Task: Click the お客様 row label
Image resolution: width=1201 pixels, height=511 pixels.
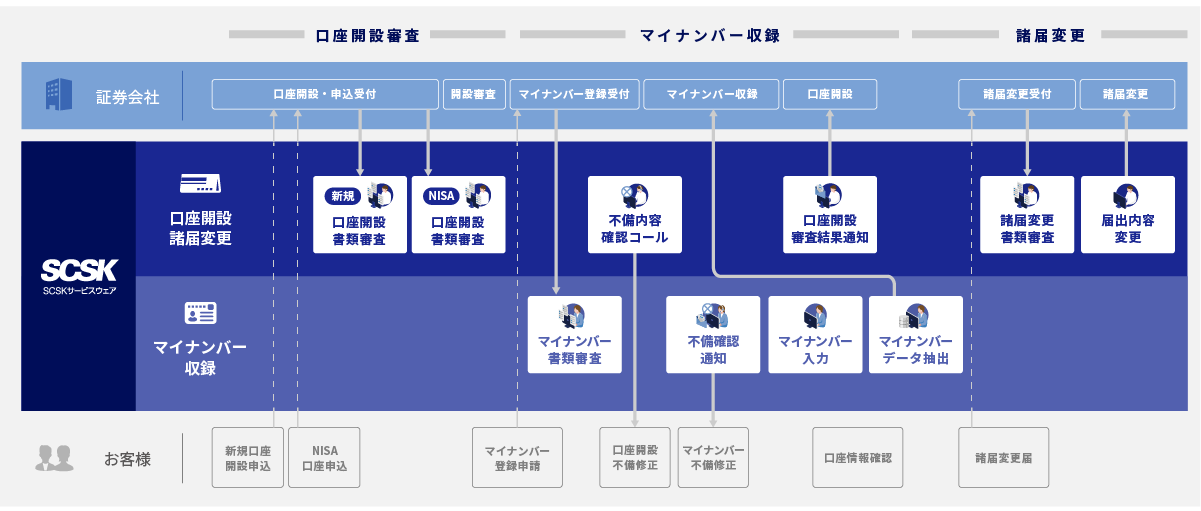Action: [128, 460]
